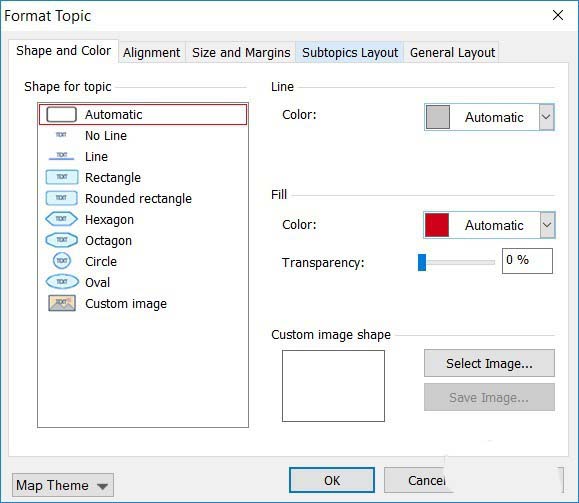Screen dimensions: 579x503
Task: Choose the Rounded rectangle shape icon
Action: point(61,198)
